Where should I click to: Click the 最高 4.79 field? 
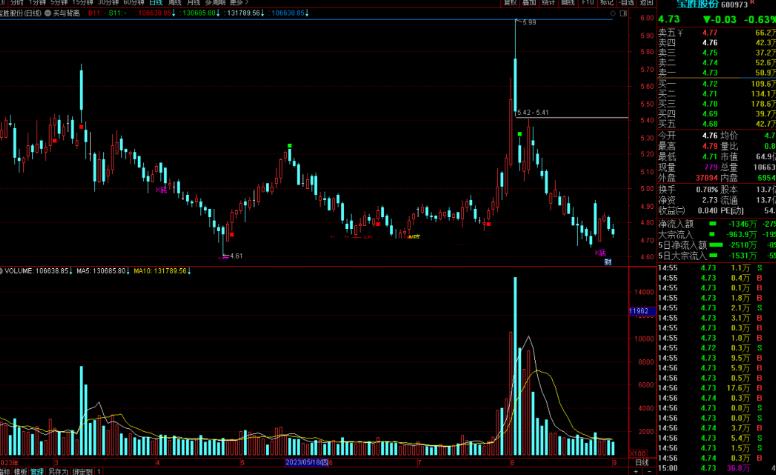688,146
